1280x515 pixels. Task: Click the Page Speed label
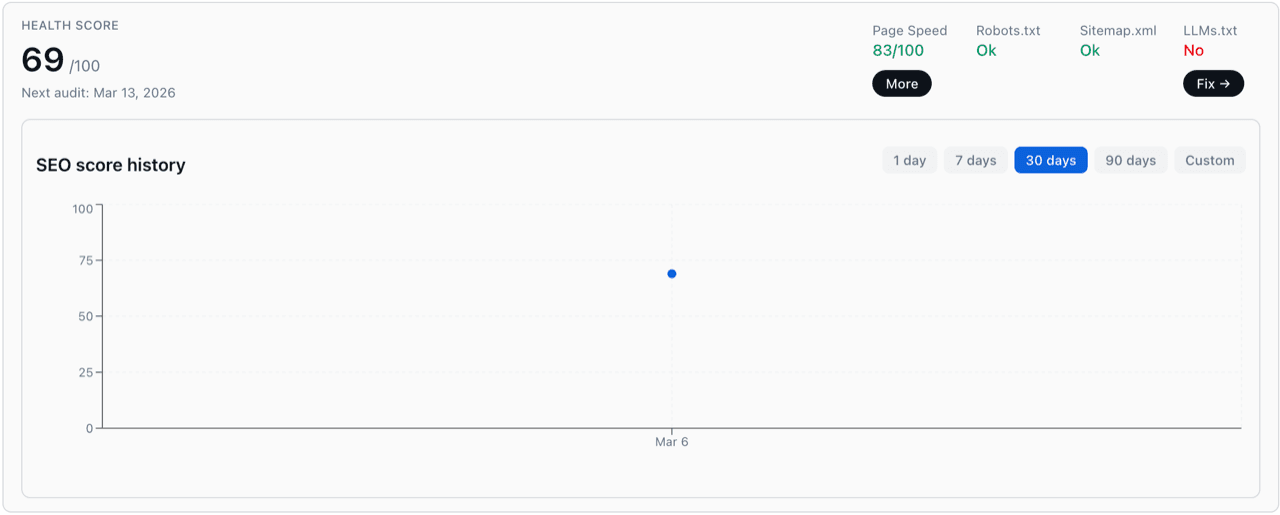tap(909, 31)
